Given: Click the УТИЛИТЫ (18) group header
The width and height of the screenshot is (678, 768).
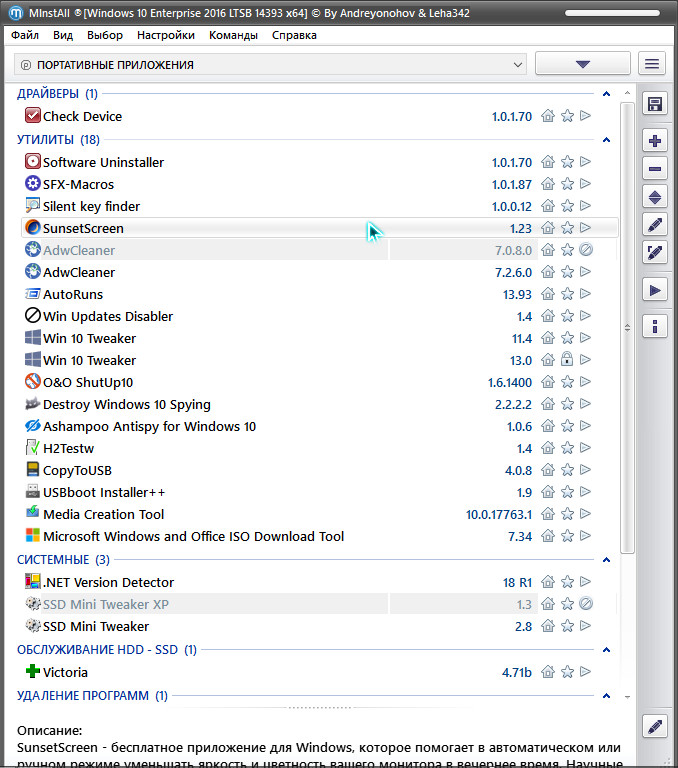Looking at the screenshot, I should 58,140.
